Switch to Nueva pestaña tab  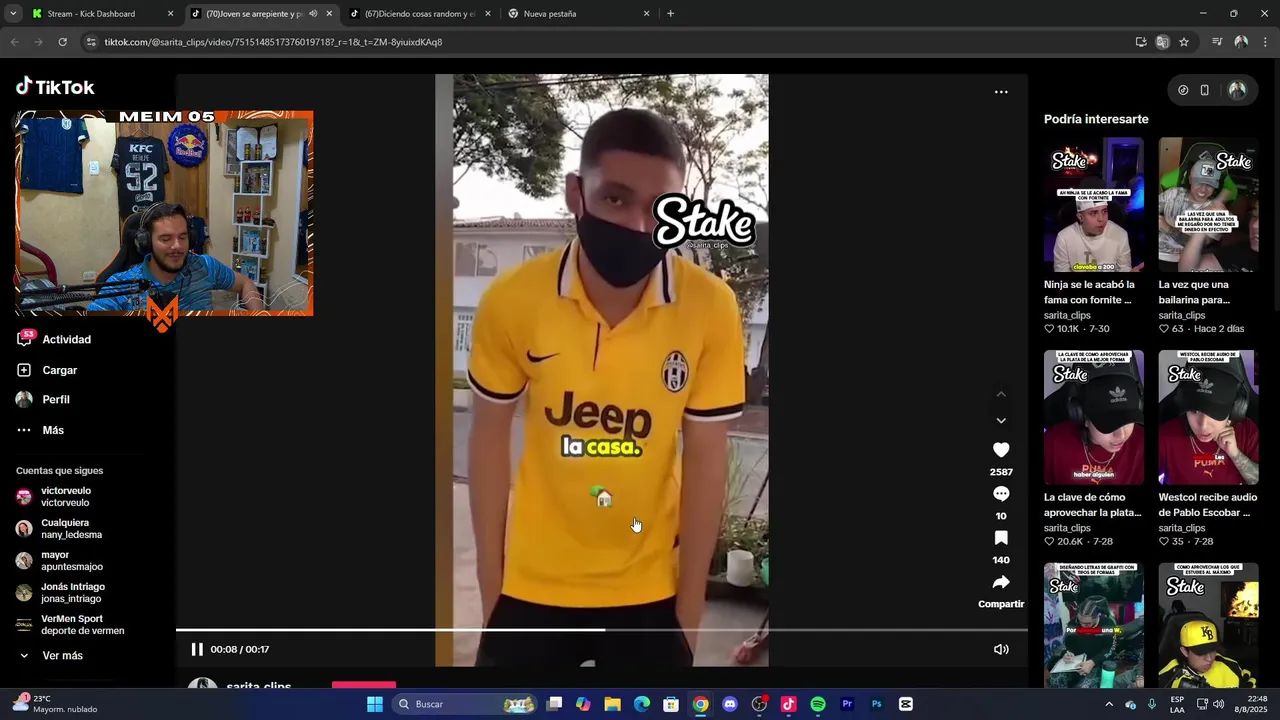[x=578, y=14]
